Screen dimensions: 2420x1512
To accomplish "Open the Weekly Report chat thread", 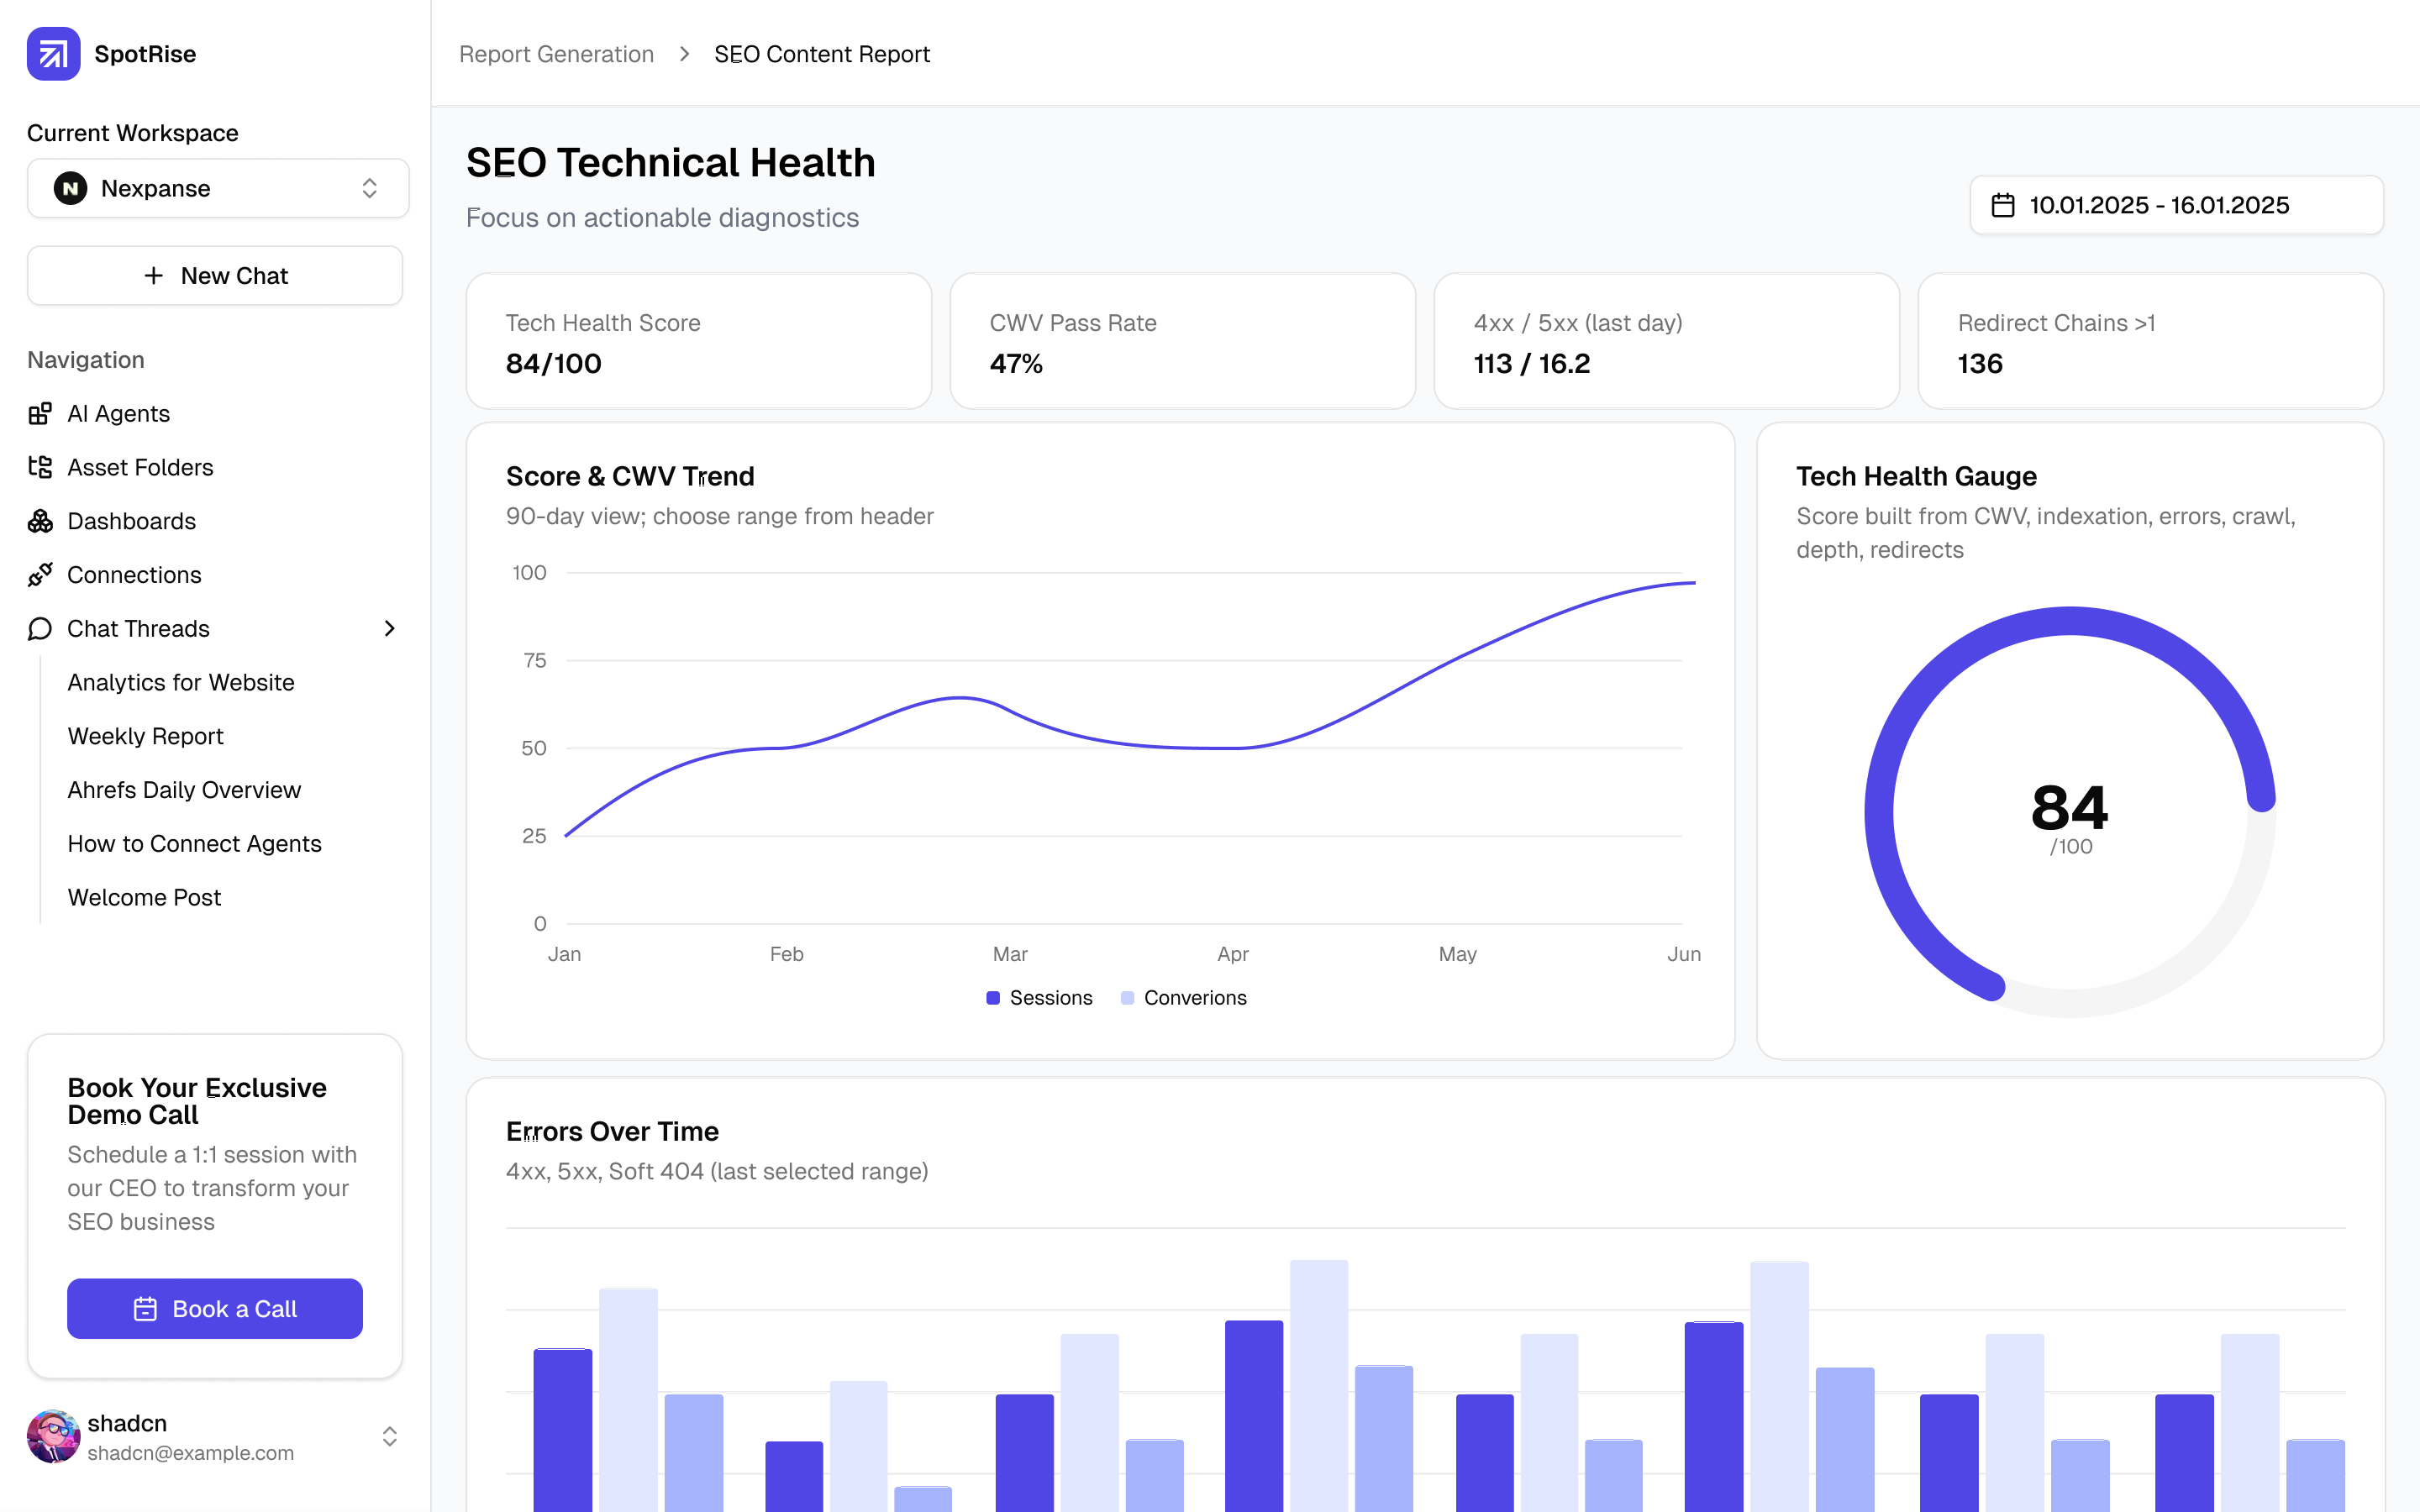I will click(x=146, y=736).
